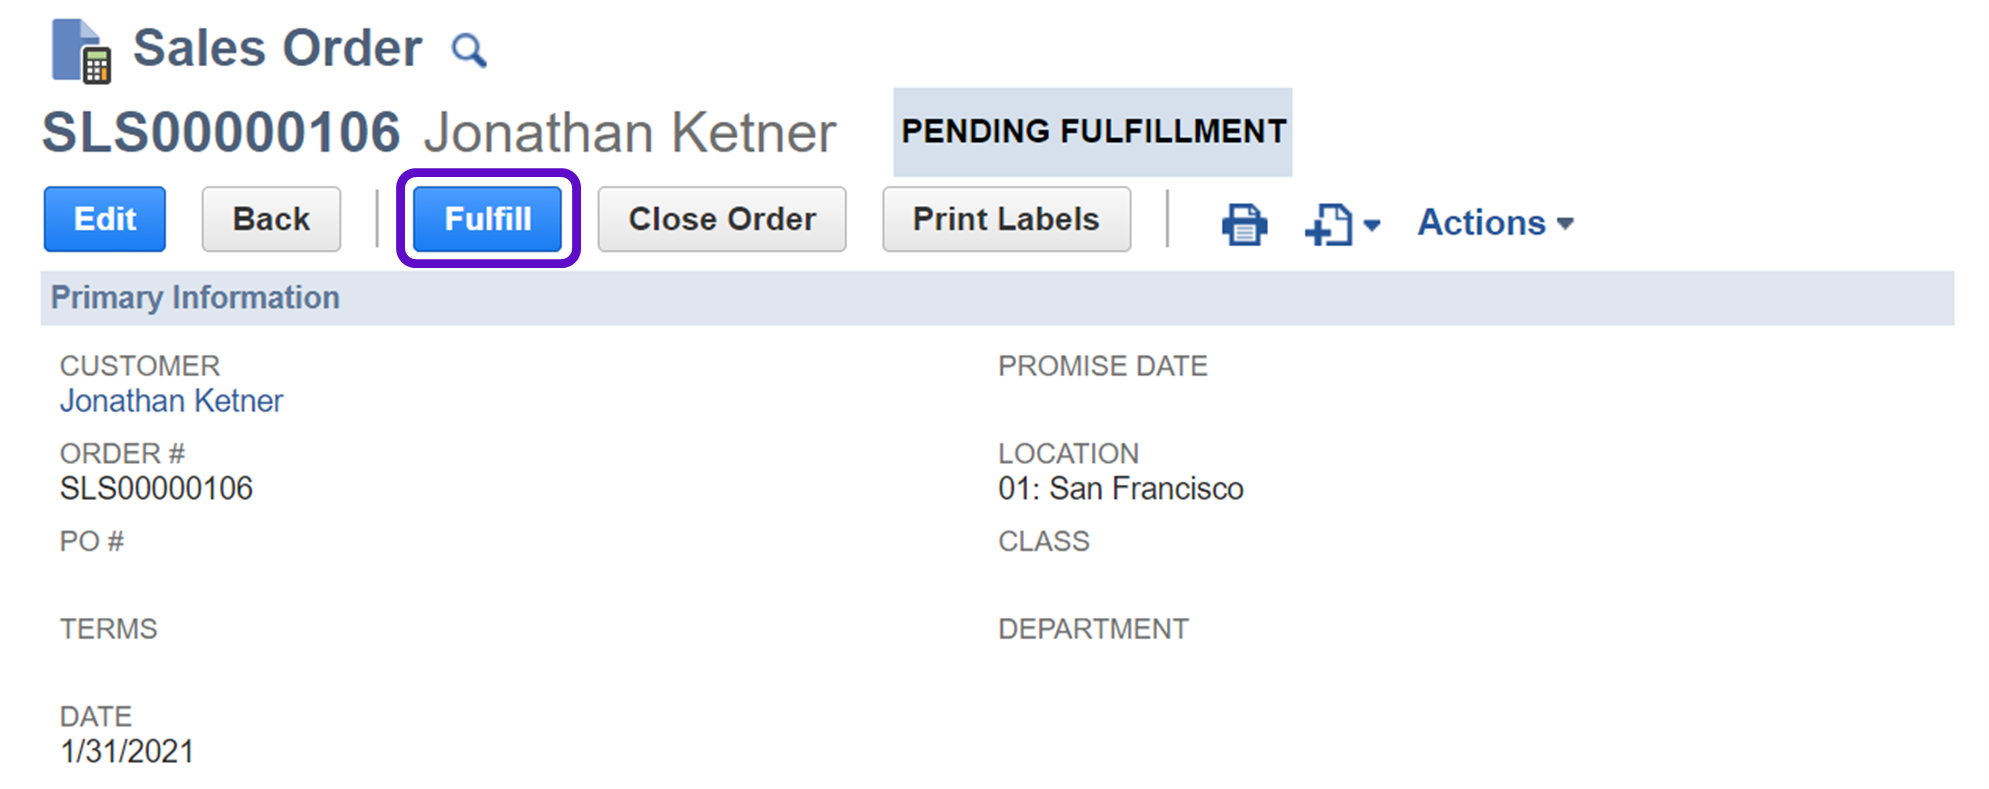The height and width of the screenshot is (789, 1989).
Task: Click the large SLS00000106 record heading
Action: pyautogui.click(x=221, y=132)
